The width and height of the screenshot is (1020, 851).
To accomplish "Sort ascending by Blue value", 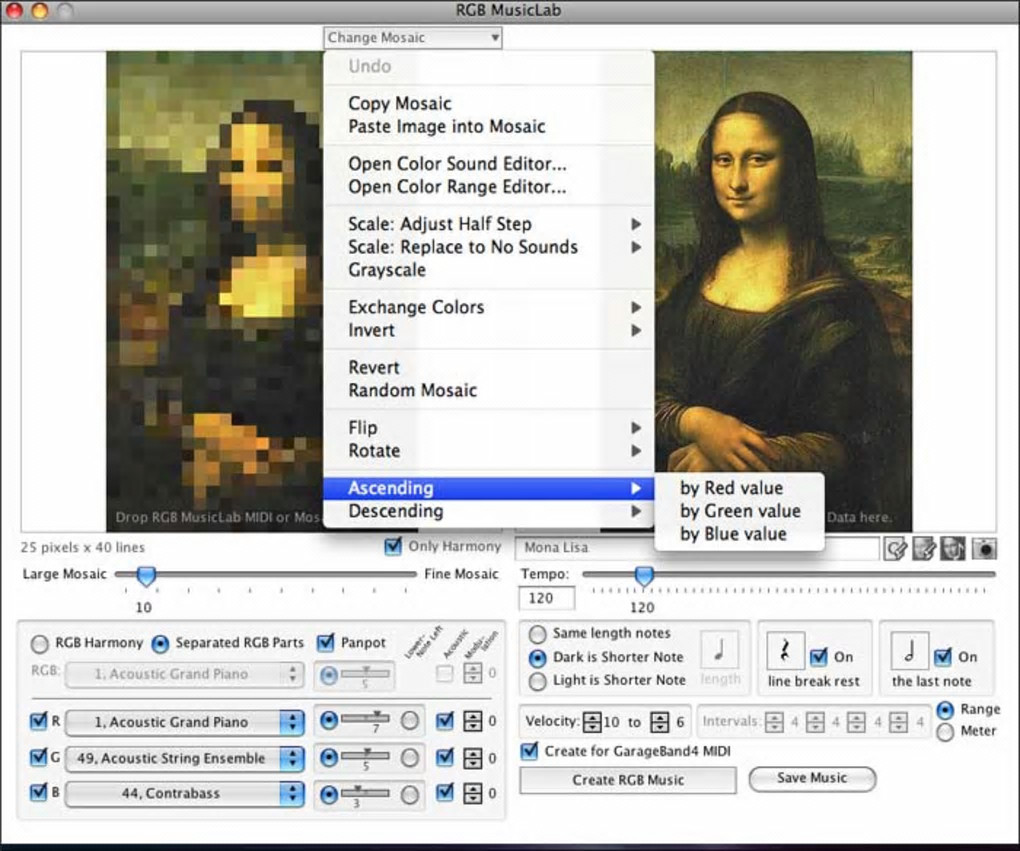I will pos(740,534).
